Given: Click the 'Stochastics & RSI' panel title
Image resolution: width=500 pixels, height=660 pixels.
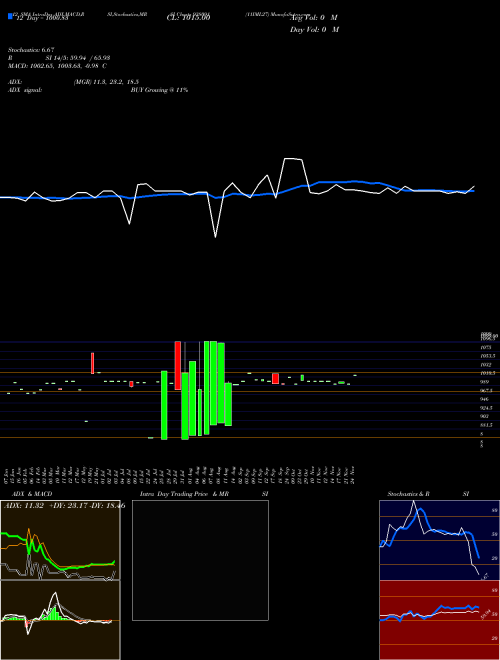Looking at the screenshot, I should (x=428, y=494).
